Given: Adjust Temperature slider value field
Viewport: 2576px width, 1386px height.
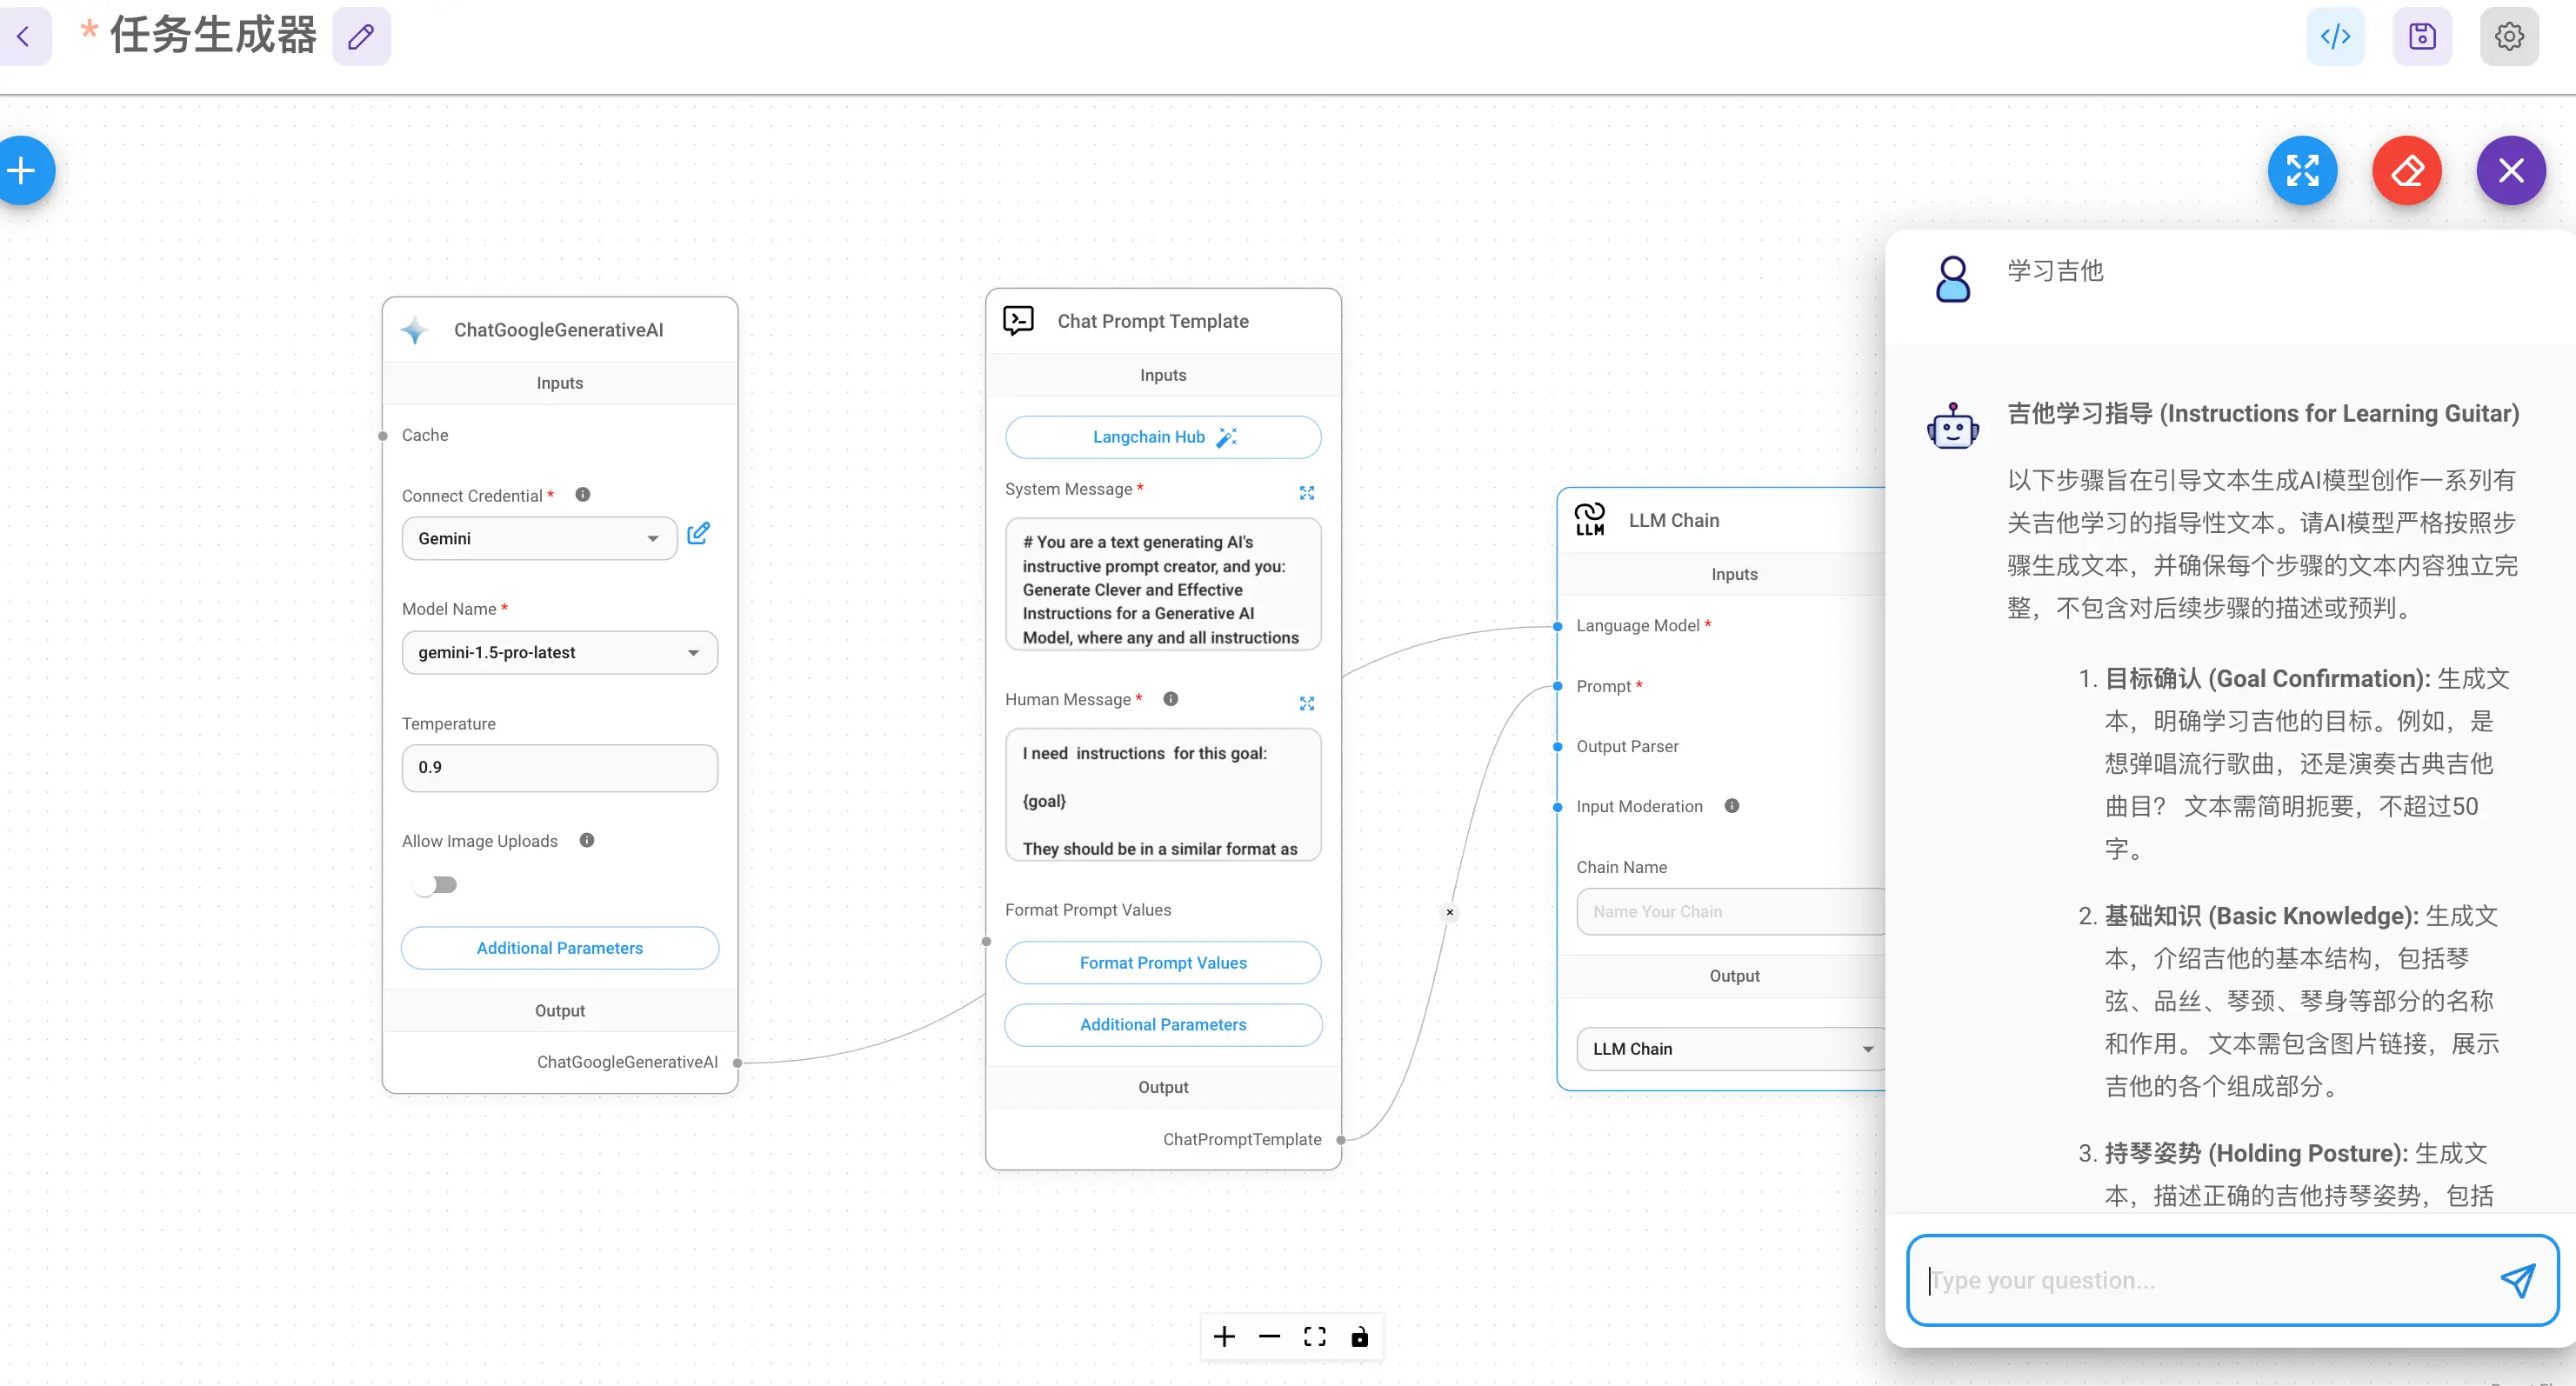Looking at the screenshot, I should coord(558,766).
